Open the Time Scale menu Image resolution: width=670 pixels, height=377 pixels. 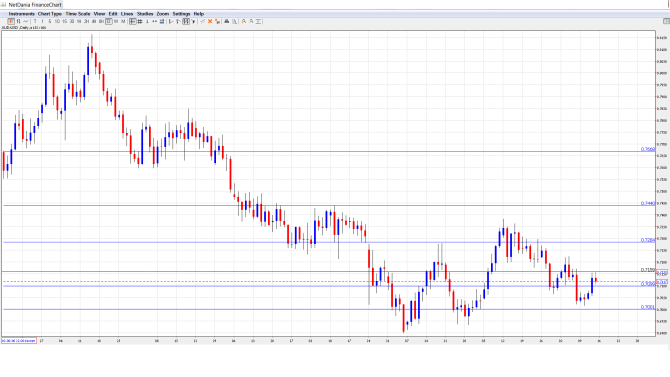coord(78,14)
